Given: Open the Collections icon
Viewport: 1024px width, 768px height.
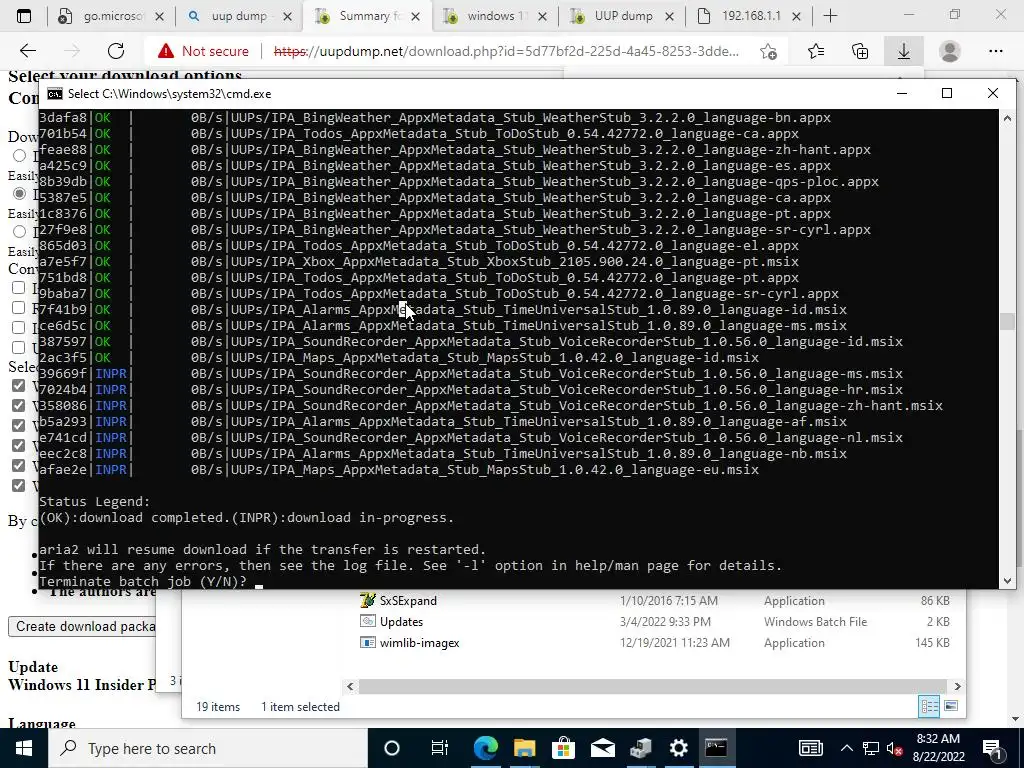Looking at the screenshot, I should 860,51.
